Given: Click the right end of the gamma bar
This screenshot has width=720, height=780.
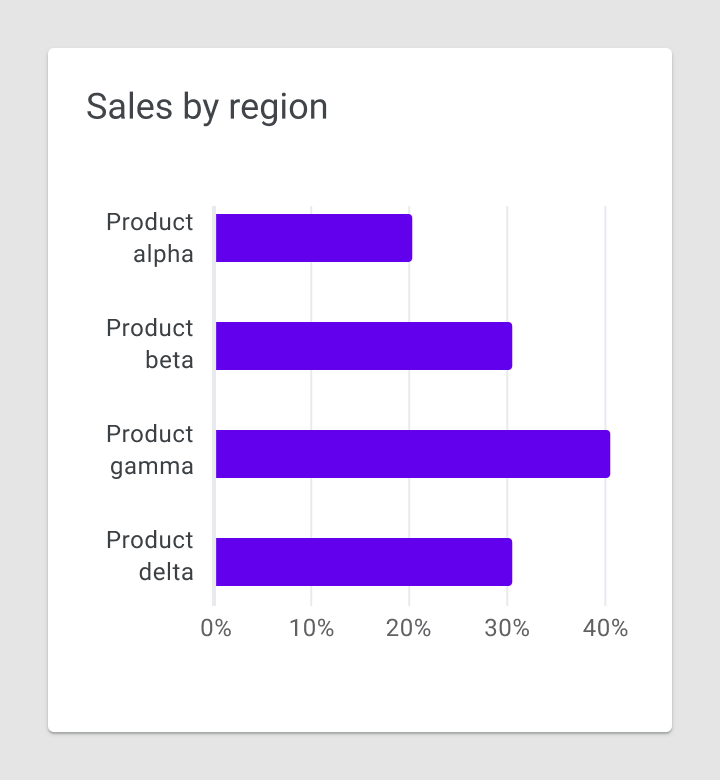Looking at the screenshot, I should 607,454.
